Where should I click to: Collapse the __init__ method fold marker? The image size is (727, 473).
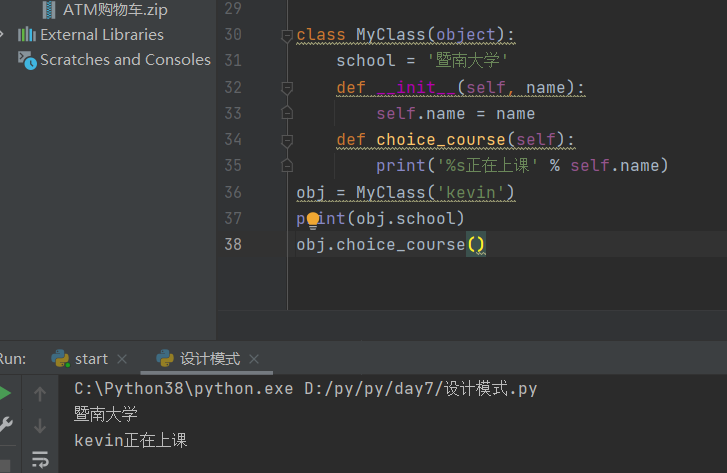point(287,88)
